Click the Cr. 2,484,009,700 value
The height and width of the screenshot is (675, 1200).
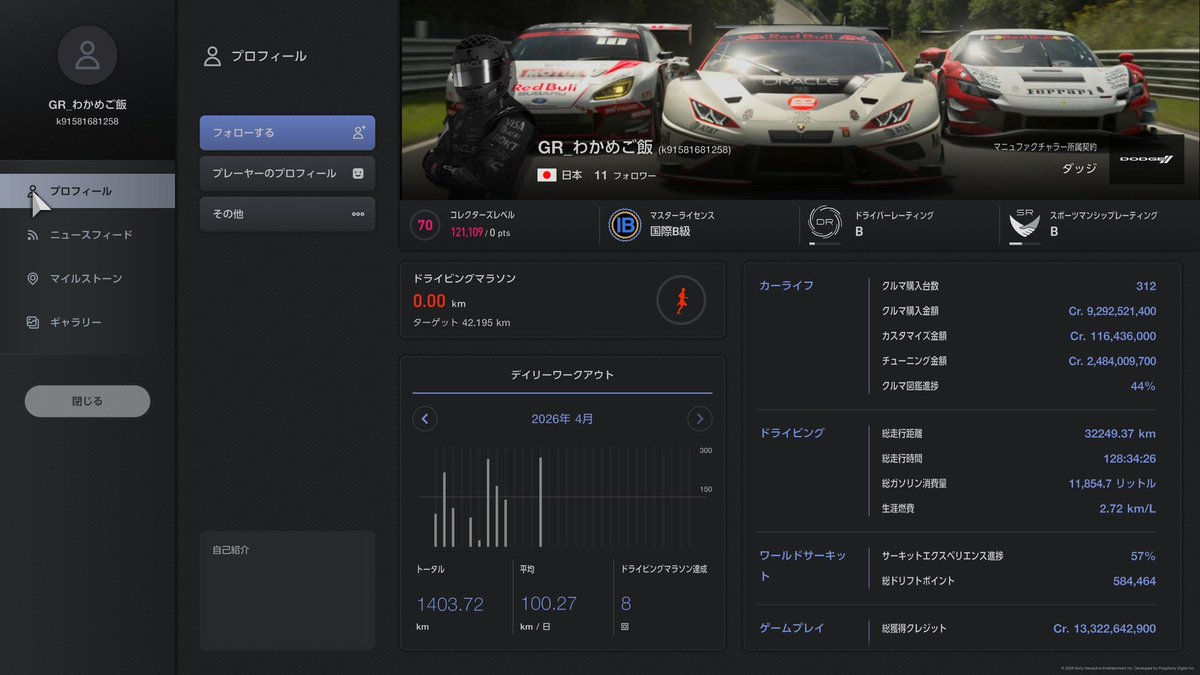coord(1112,361)
